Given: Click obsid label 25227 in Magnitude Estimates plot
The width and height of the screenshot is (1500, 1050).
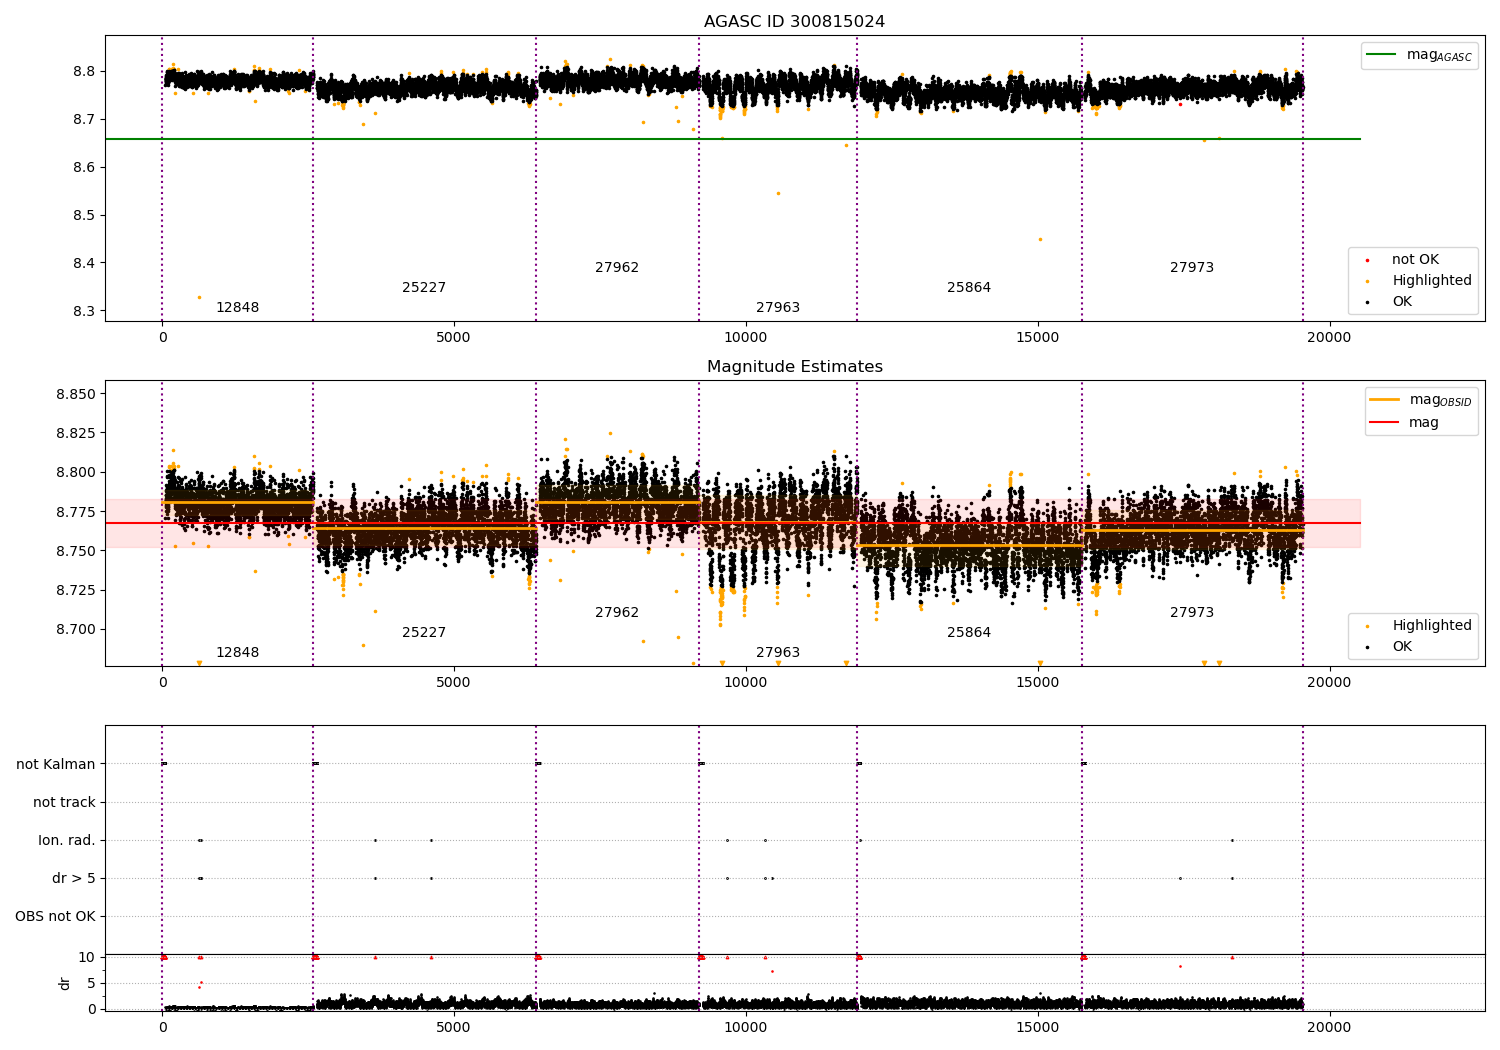Looking at the screenshot, I should tap(424, 632).
